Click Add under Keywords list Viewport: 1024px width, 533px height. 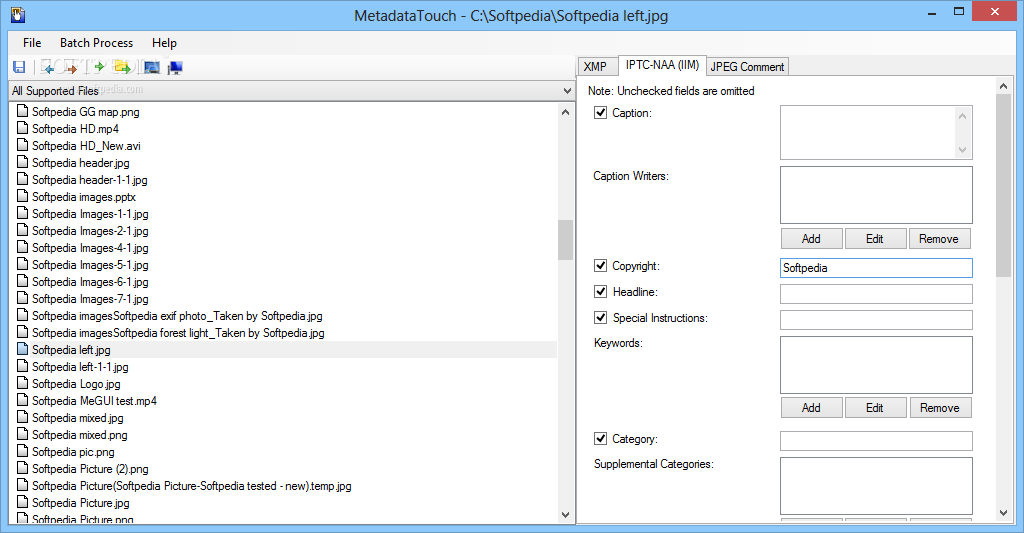[x=811, y=408]
